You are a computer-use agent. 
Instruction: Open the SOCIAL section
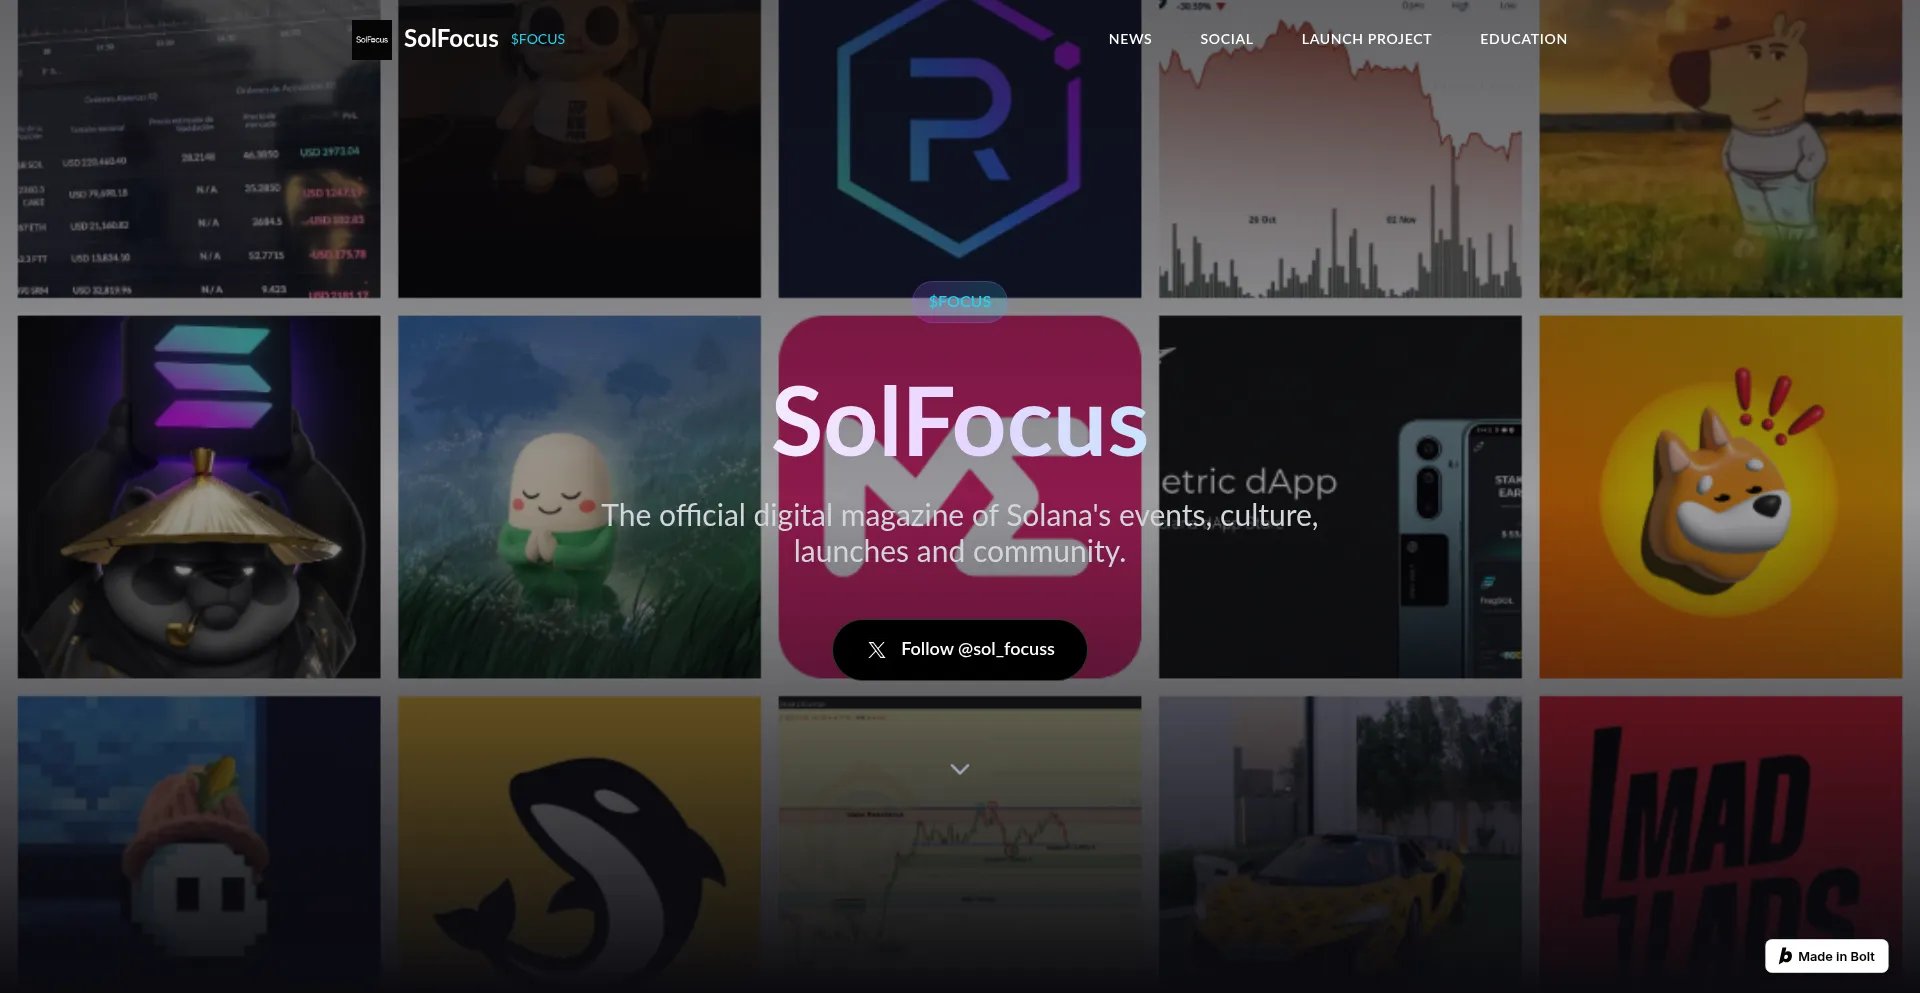[1226, 39]
